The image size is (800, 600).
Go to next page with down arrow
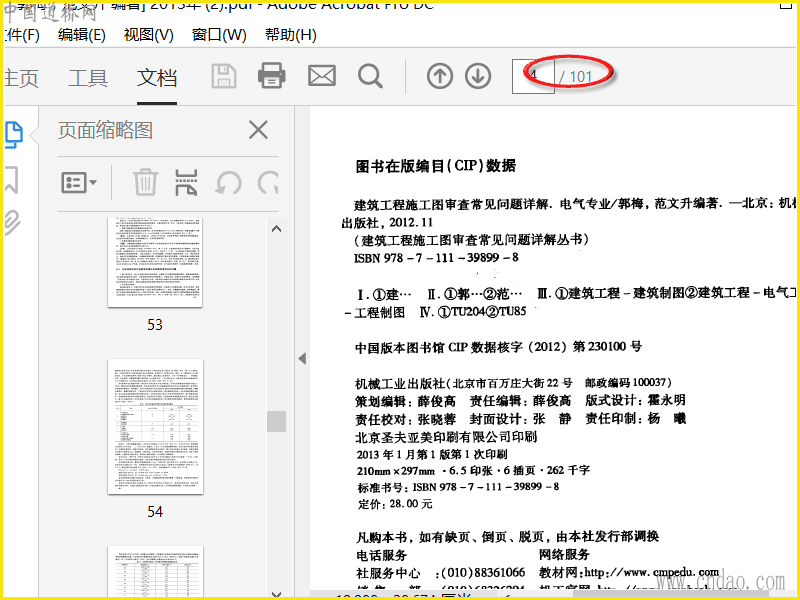click(x=478, y=77)
